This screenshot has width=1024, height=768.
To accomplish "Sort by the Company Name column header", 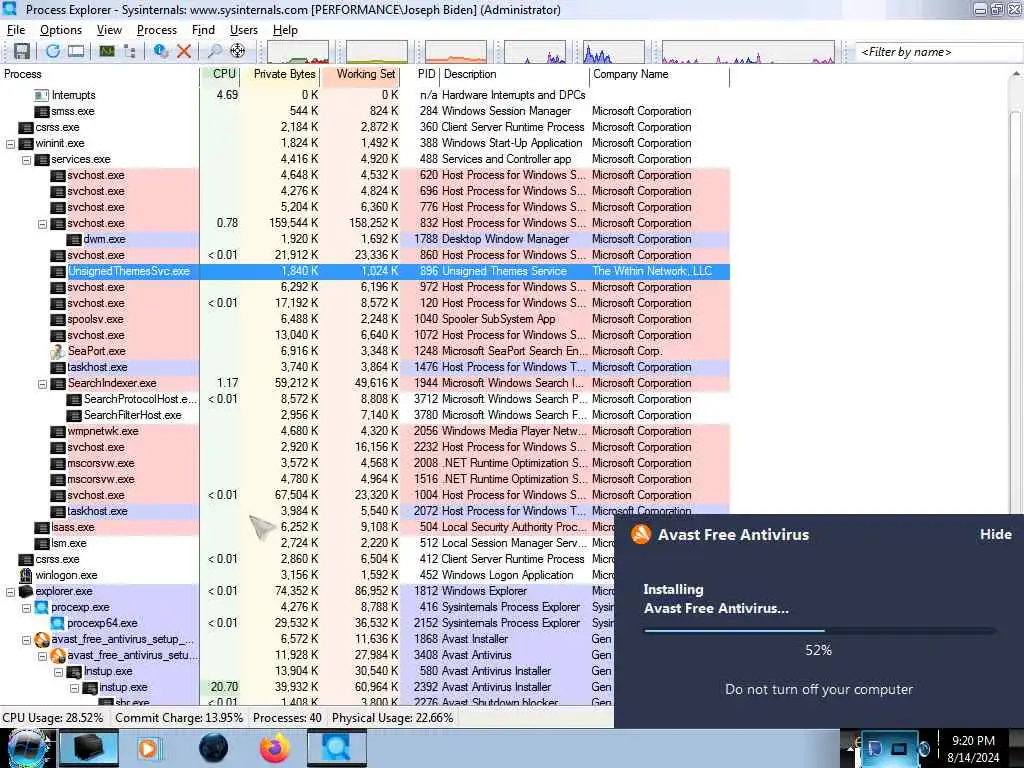I will coord(660,74).
